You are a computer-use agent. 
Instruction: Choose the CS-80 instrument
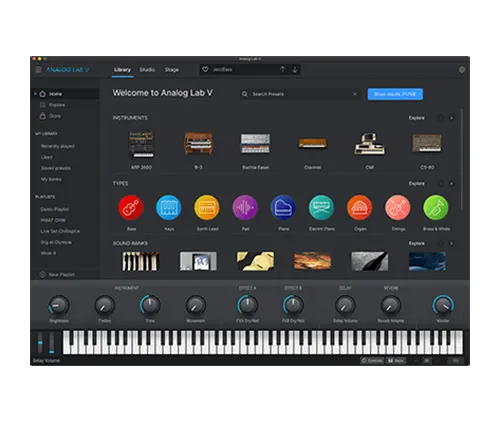click(x=427, y=144)
